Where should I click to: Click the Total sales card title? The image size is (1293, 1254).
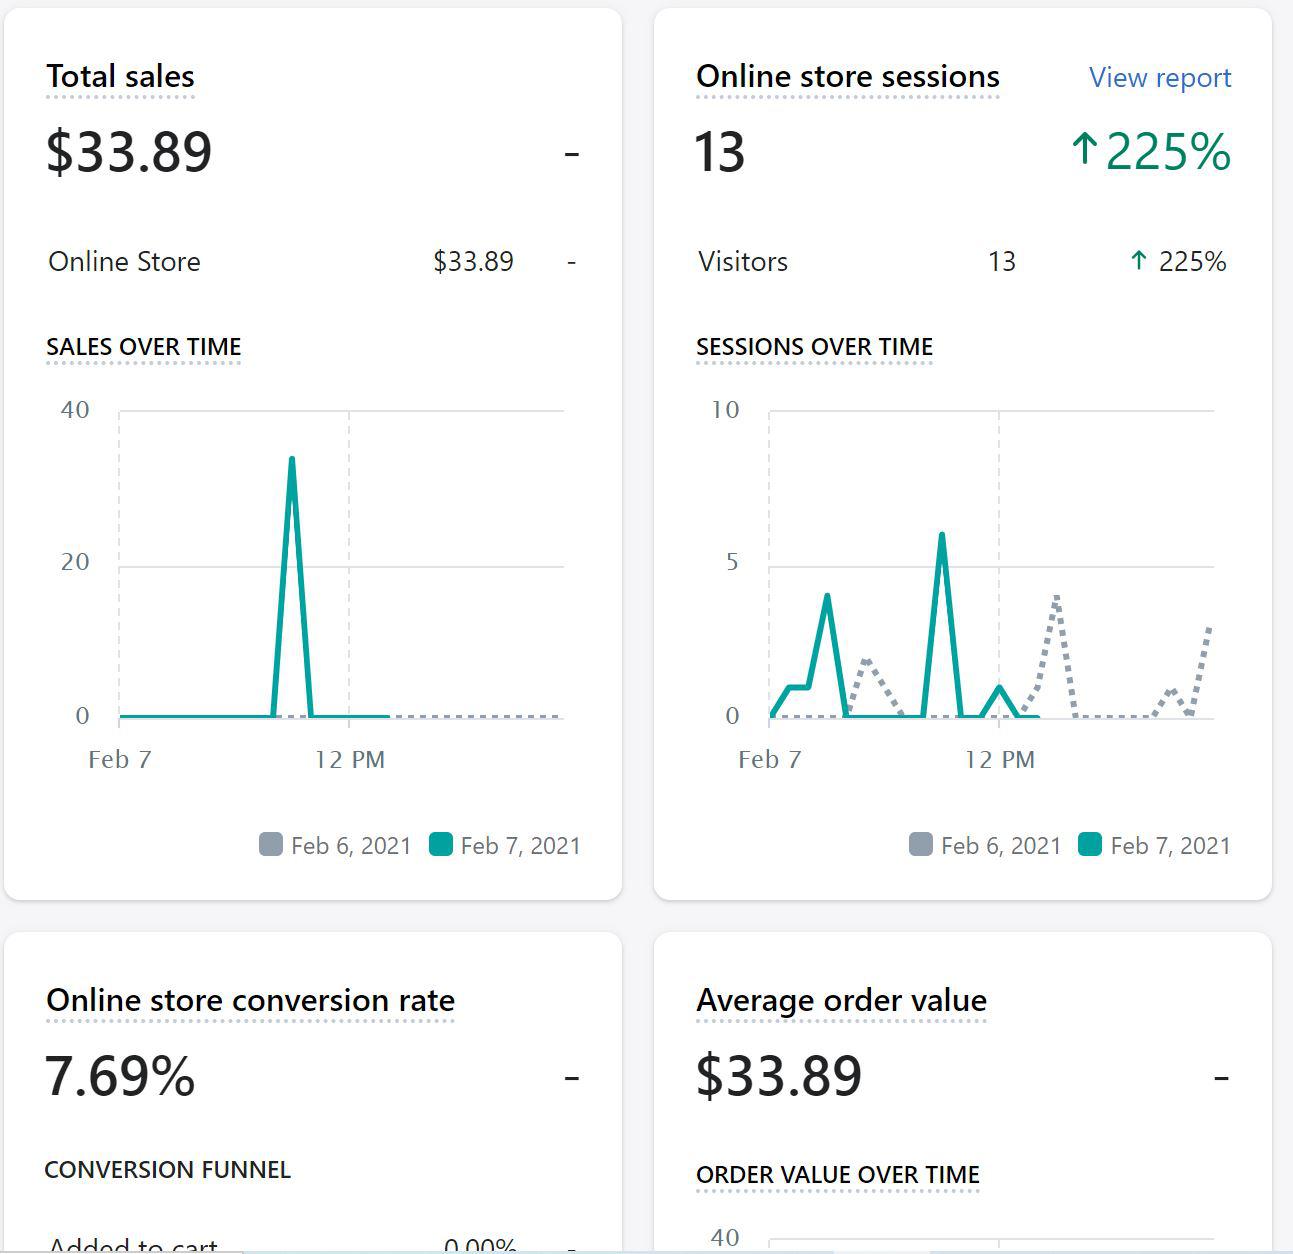(119, 77)
